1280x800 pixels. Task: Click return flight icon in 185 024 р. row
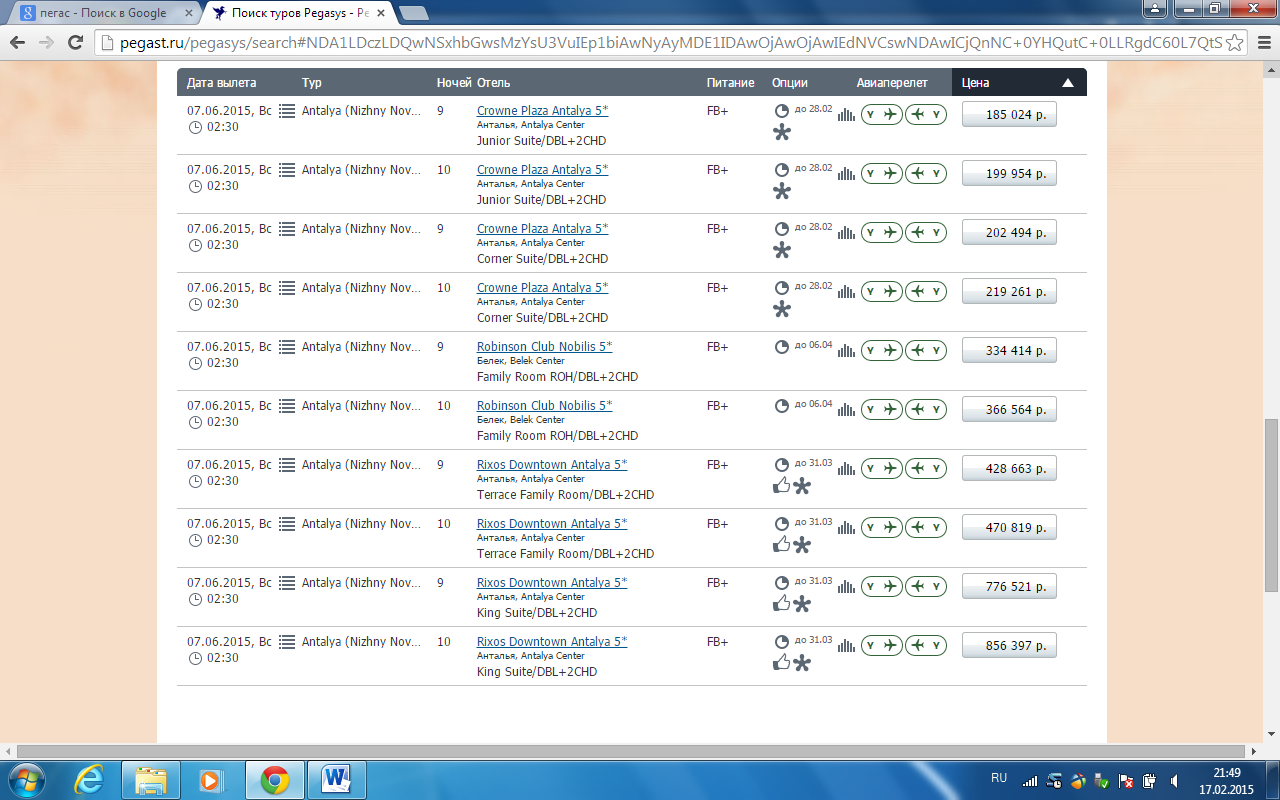click(926, 115)
